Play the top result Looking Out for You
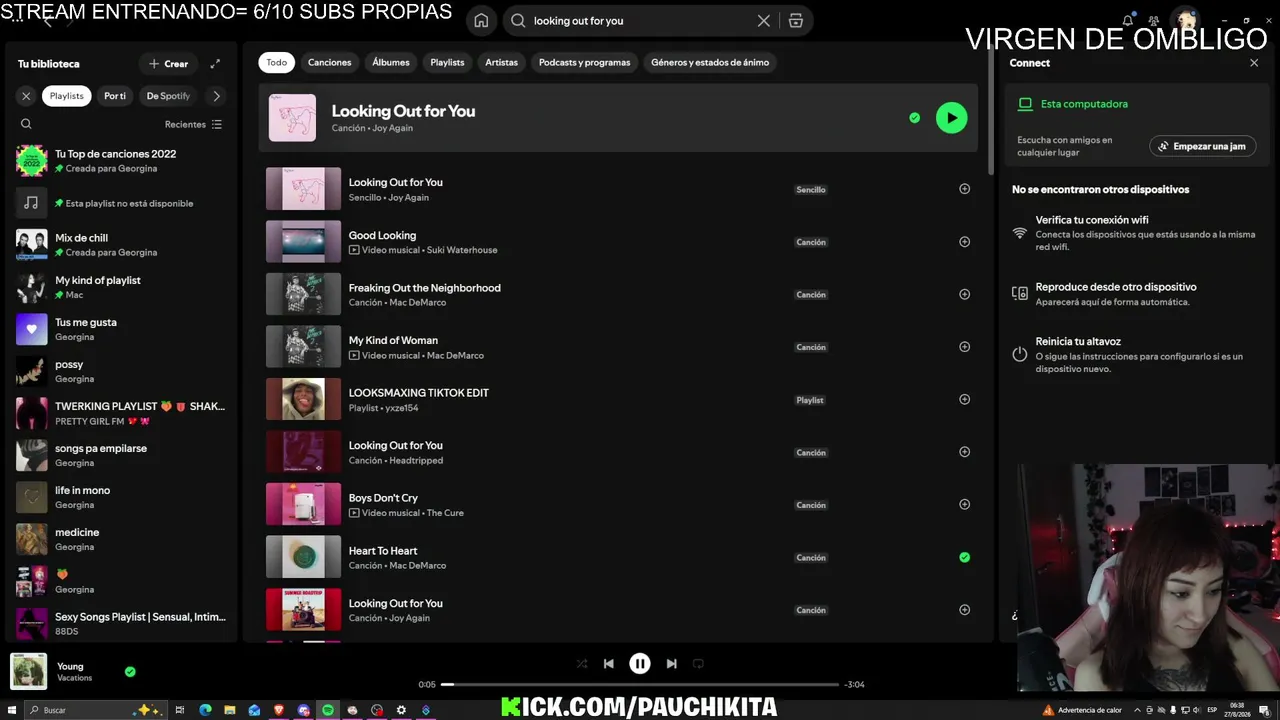The image size is (1280, 720). point(951,118)
